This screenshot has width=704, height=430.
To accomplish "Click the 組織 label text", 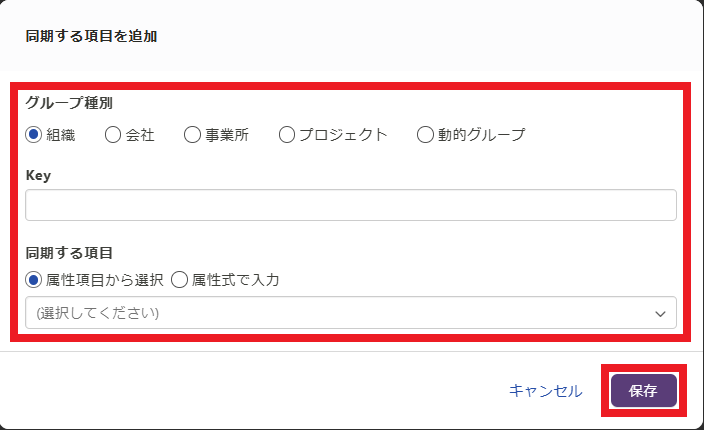I will click(x=61, y=134).
